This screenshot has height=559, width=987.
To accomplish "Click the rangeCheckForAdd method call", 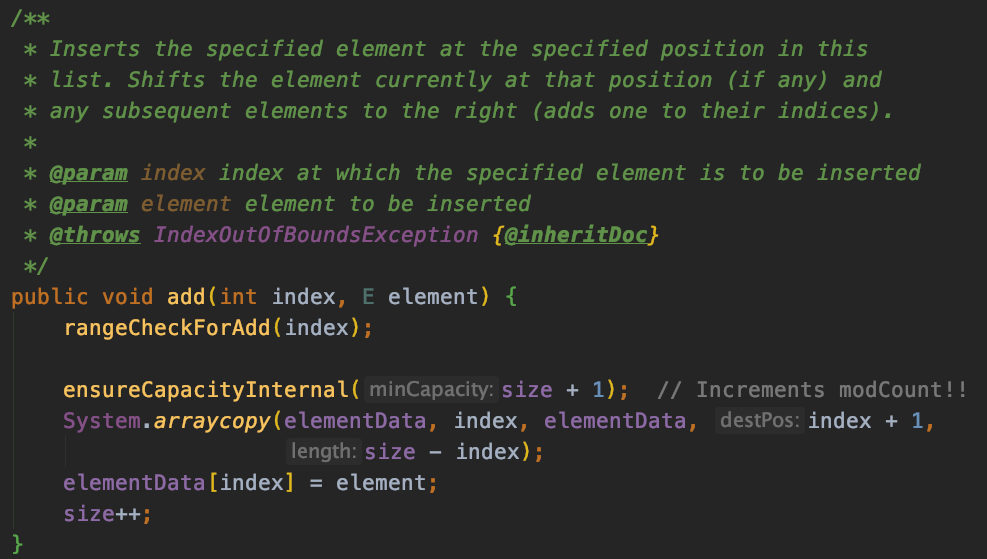I will coord(167,327).
